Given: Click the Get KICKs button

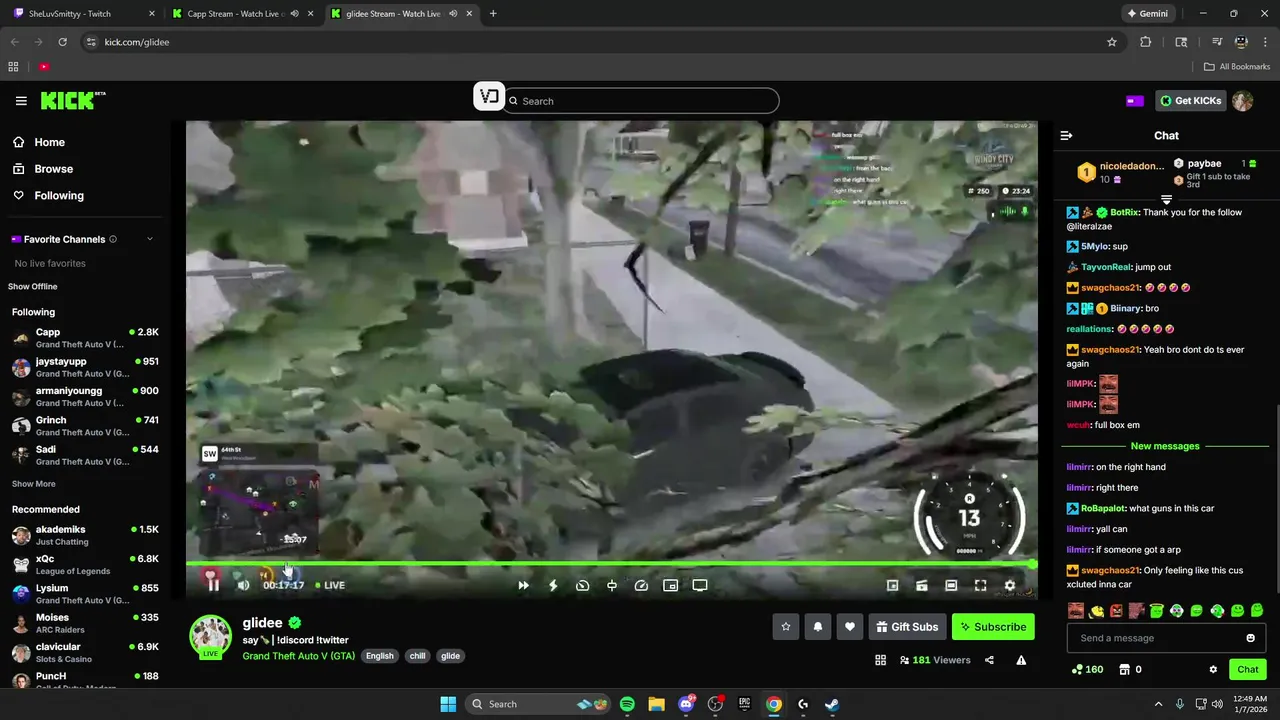Looking at the screenshot, I should click(1190, 100).
